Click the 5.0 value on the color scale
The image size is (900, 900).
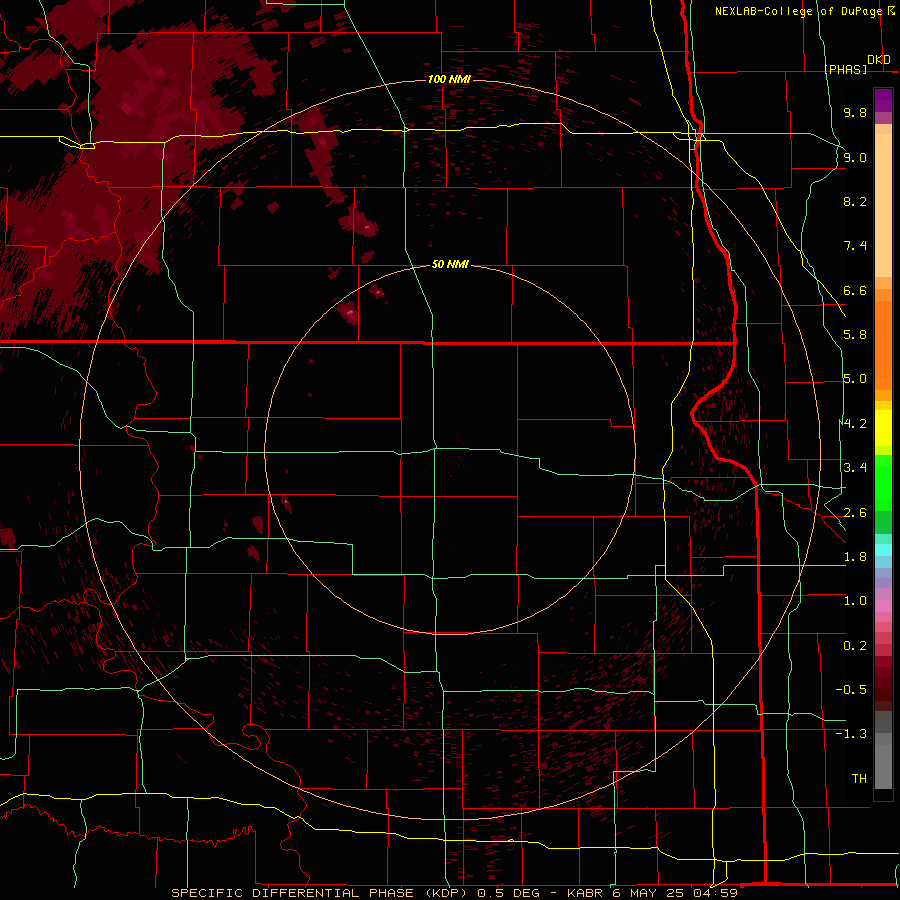[x=855, y=379]
